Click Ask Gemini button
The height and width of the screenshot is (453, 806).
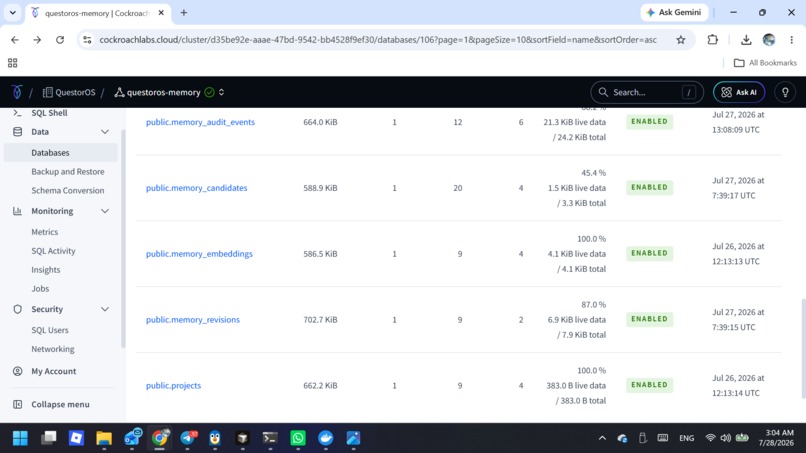(674, 12)
